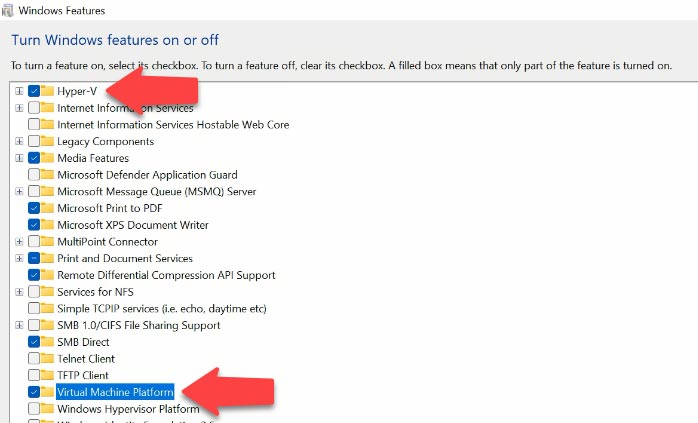The height and width of the screenshot is (423, 698).
Task: Click Print and Document Services folder icon
Action: pos(47,258)
